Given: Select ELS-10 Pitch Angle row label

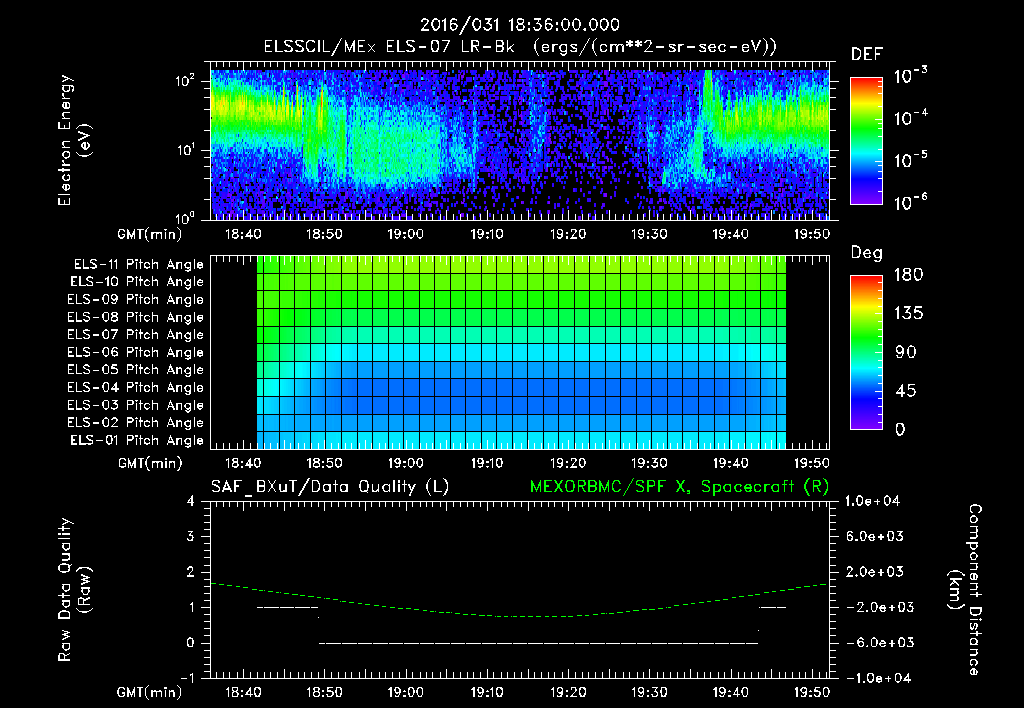Looking at the screenshot, I should tap(137, 282).
